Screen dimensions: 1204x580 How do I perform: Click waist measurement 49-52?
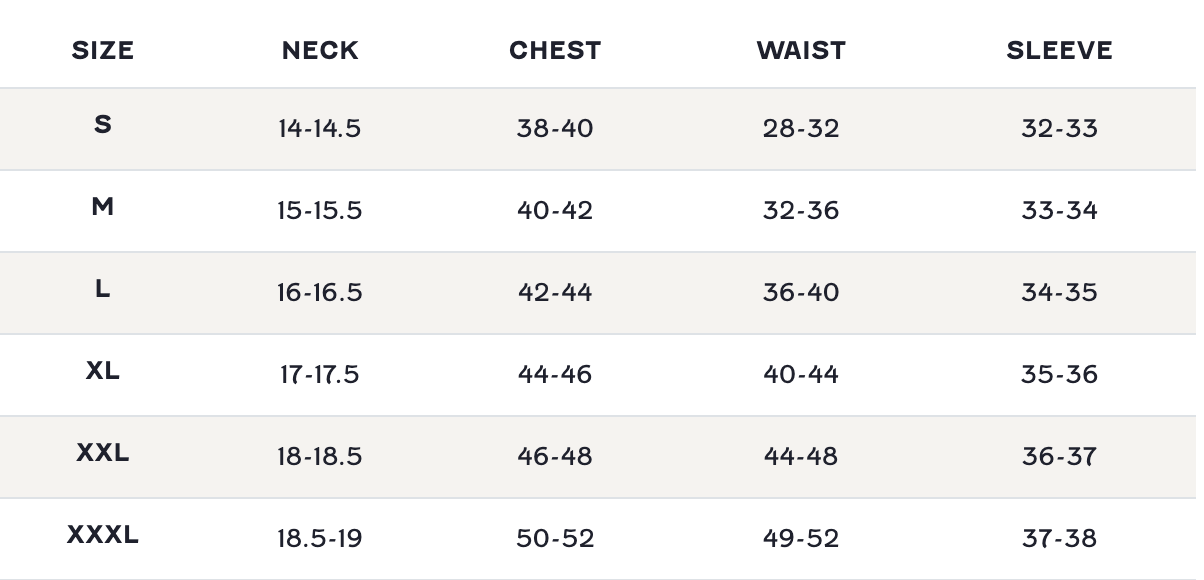pyautogui.click(x=801, y=538)
